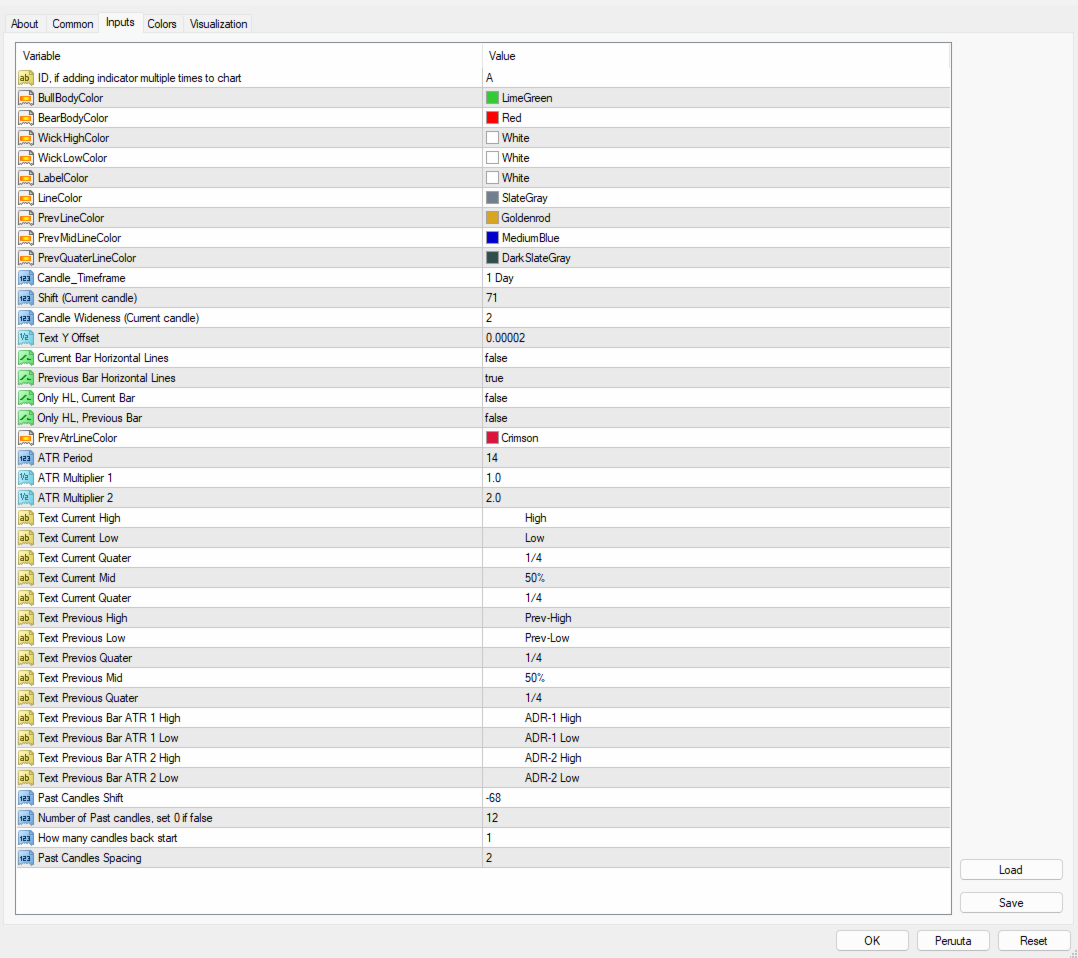This screenshot has width=1078, height=958.
Task: Click the string icon beside Text Current High
Action: pos(25,518)
